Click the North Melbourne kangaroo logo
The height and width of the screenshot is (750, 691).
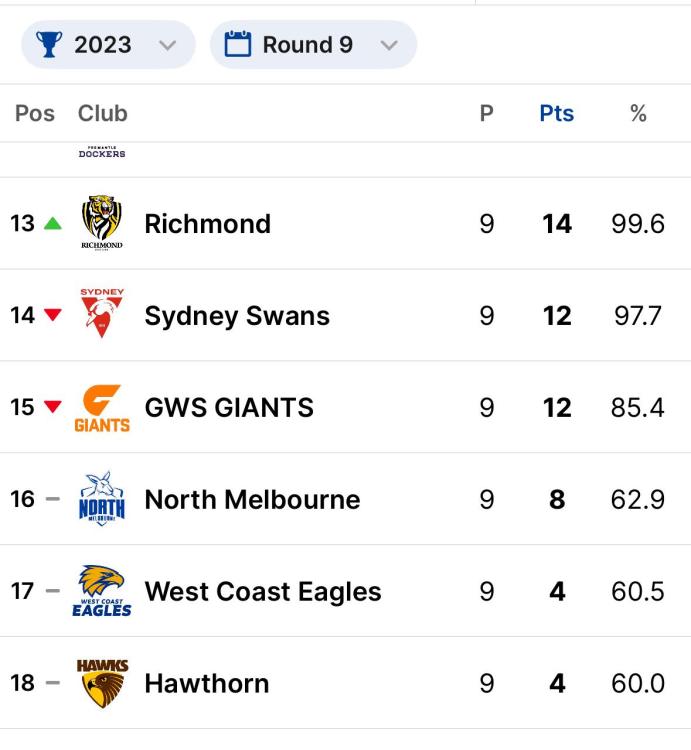click(102, 498)
